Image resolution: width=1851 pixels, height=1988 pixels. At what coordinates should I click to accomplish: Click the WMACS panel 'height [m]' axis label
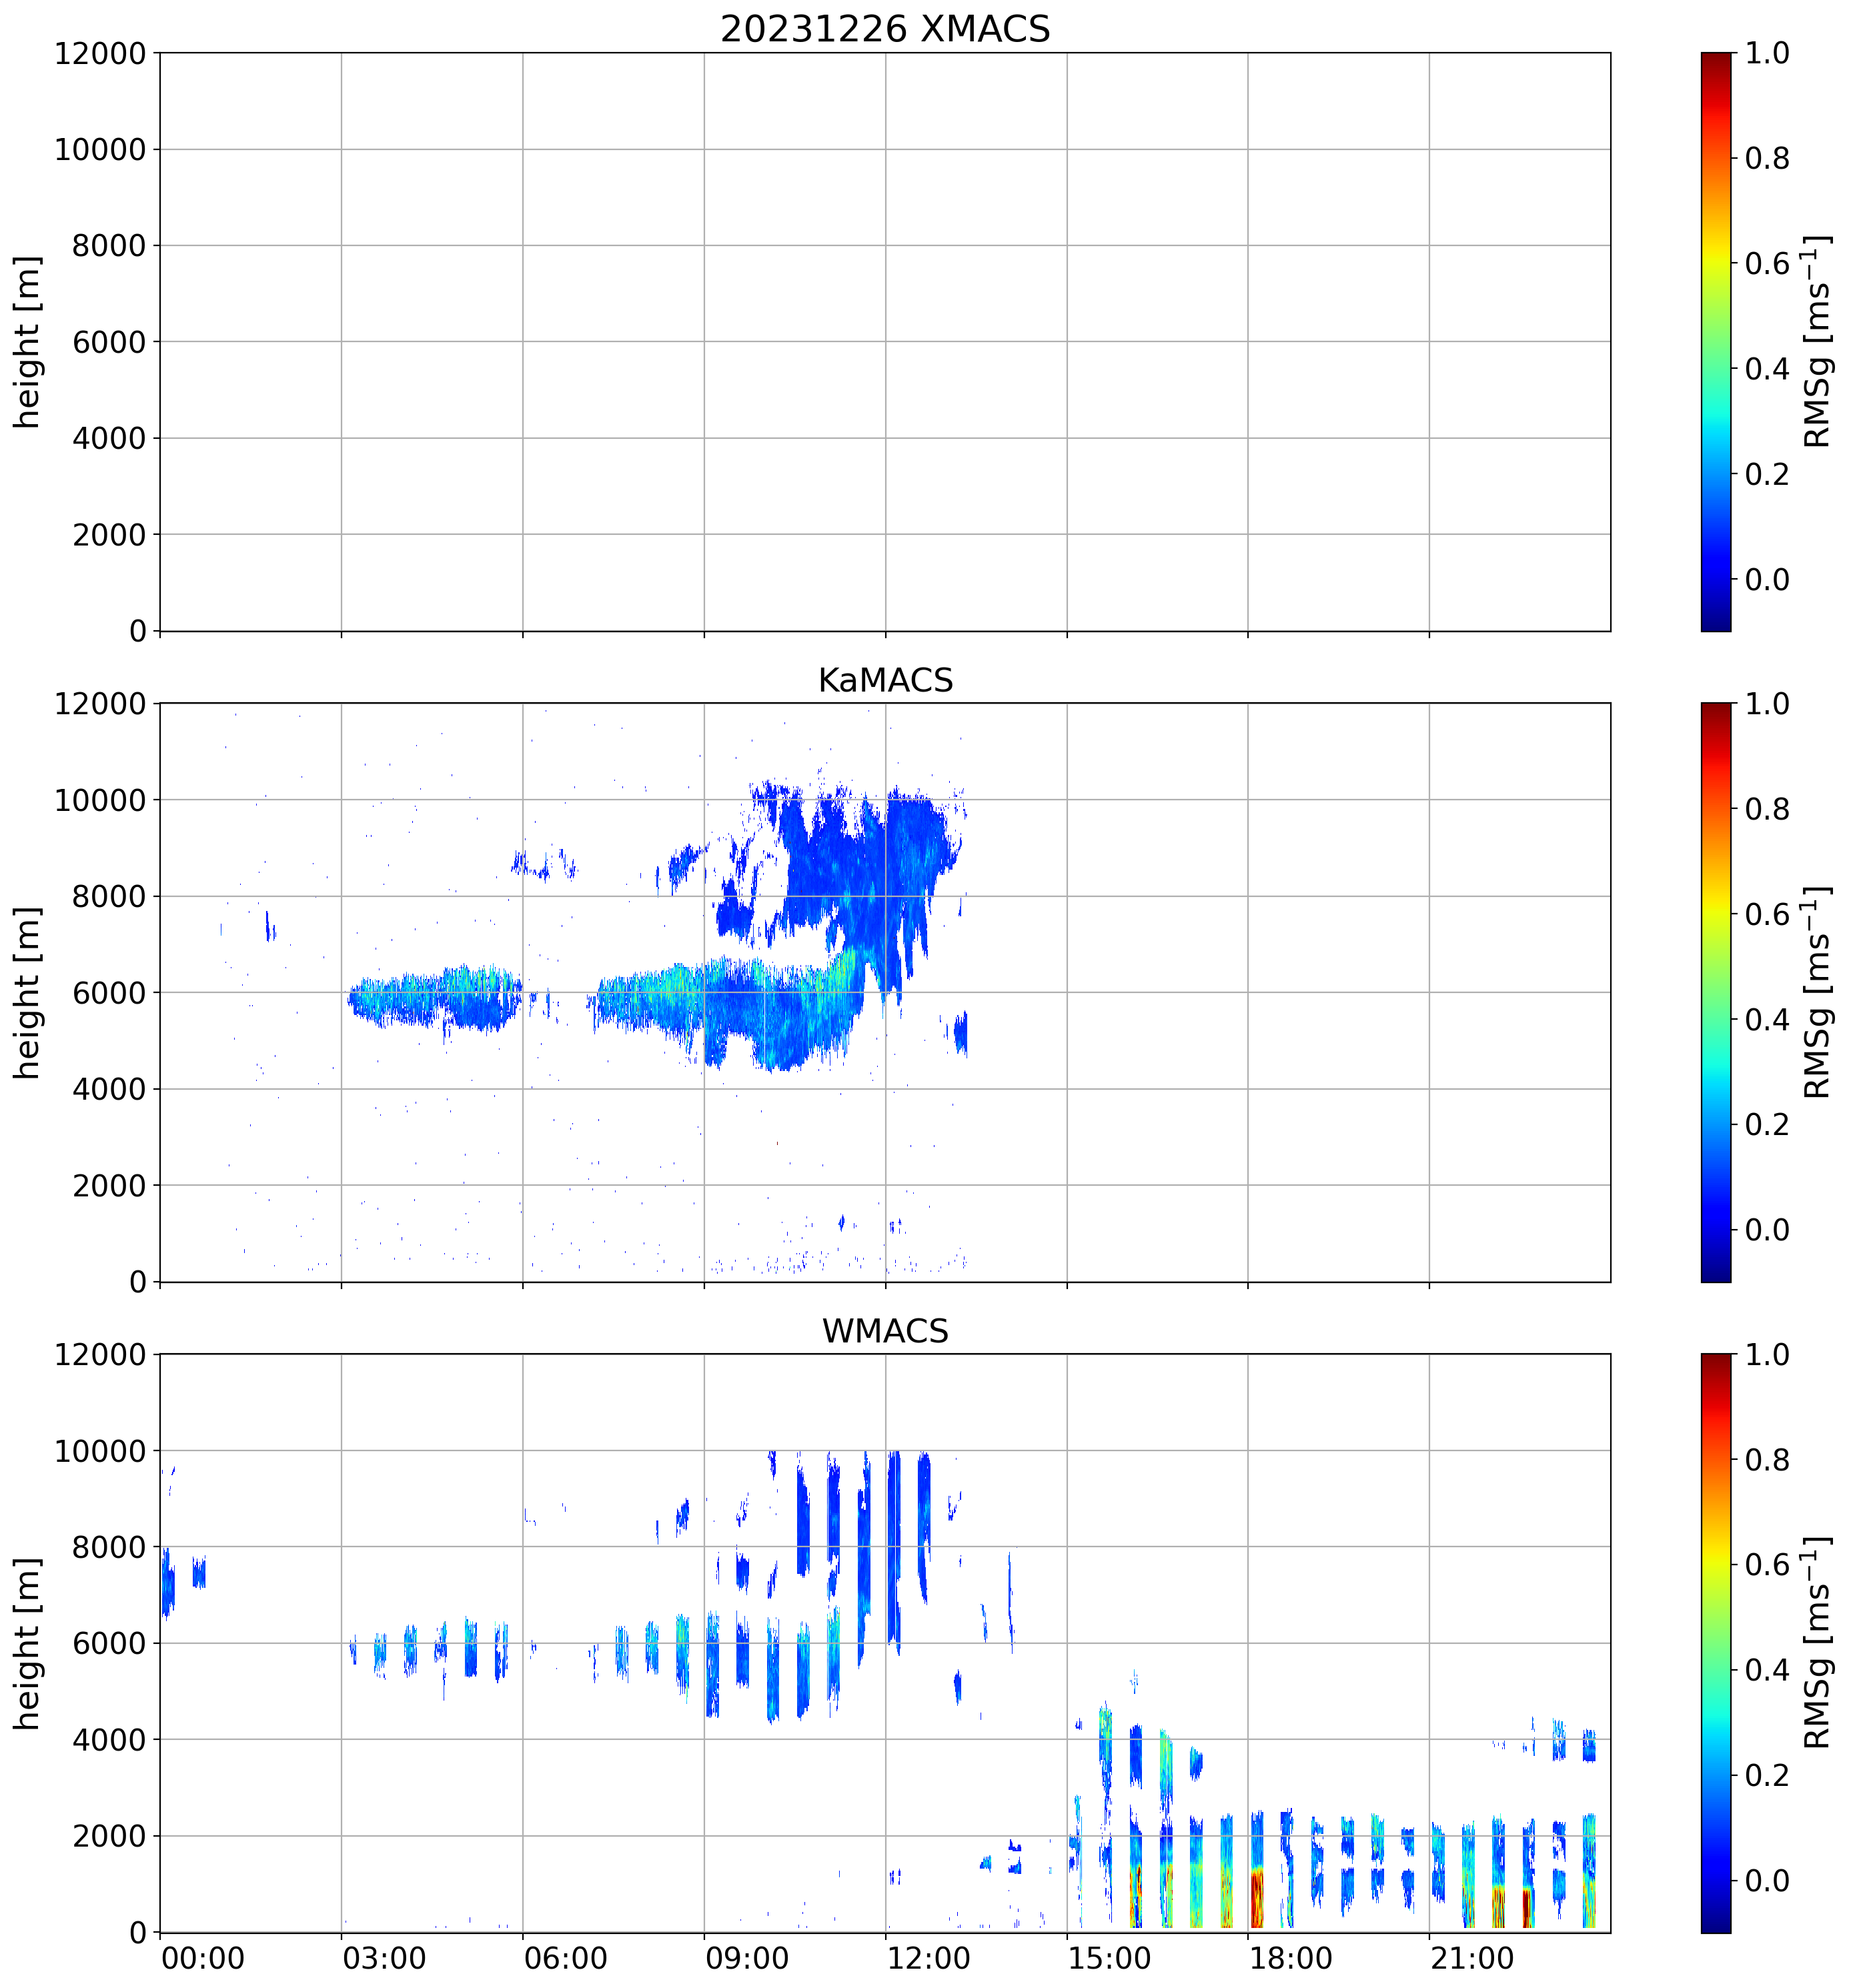pyautogui.click(x=27, y=1643)
